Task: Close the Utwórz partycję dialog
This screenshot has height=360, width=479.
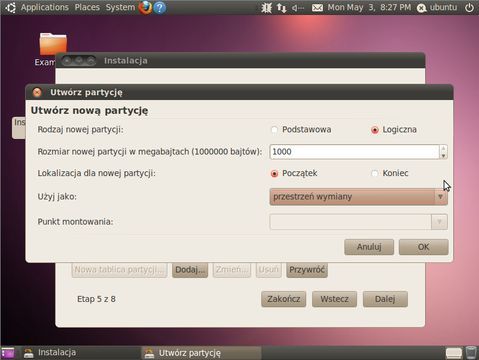Action: pyautogui.click(x=37, y=92)
